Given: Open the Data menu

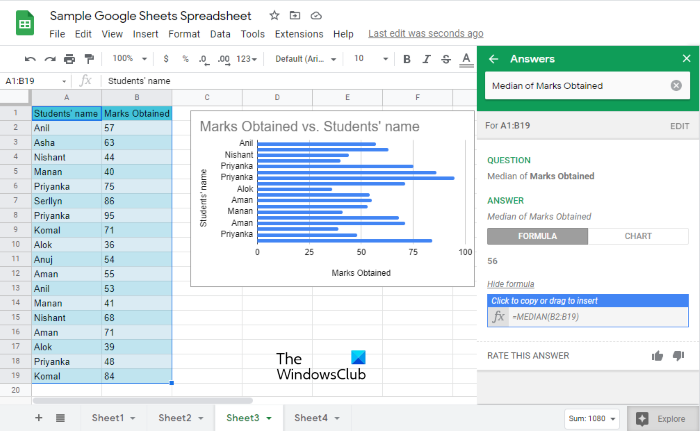Looking at the screenshot, I should tap(220, 34).
